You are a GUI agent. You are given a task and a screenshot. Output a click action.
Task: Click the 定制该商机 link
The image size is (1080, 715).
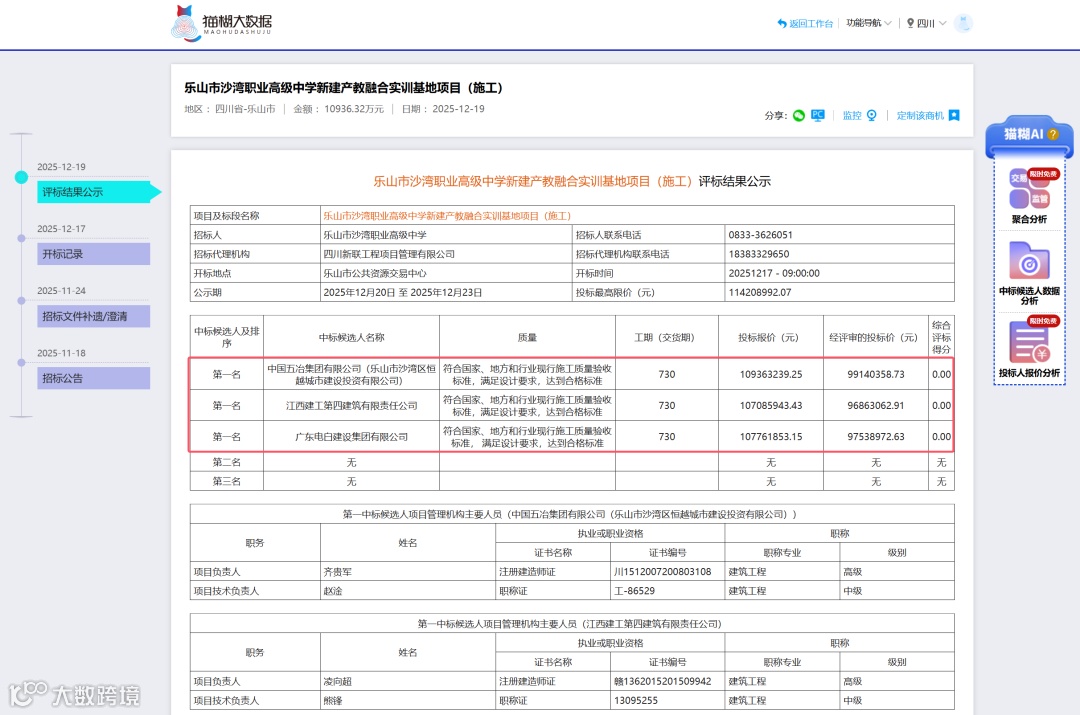[920, 116]
